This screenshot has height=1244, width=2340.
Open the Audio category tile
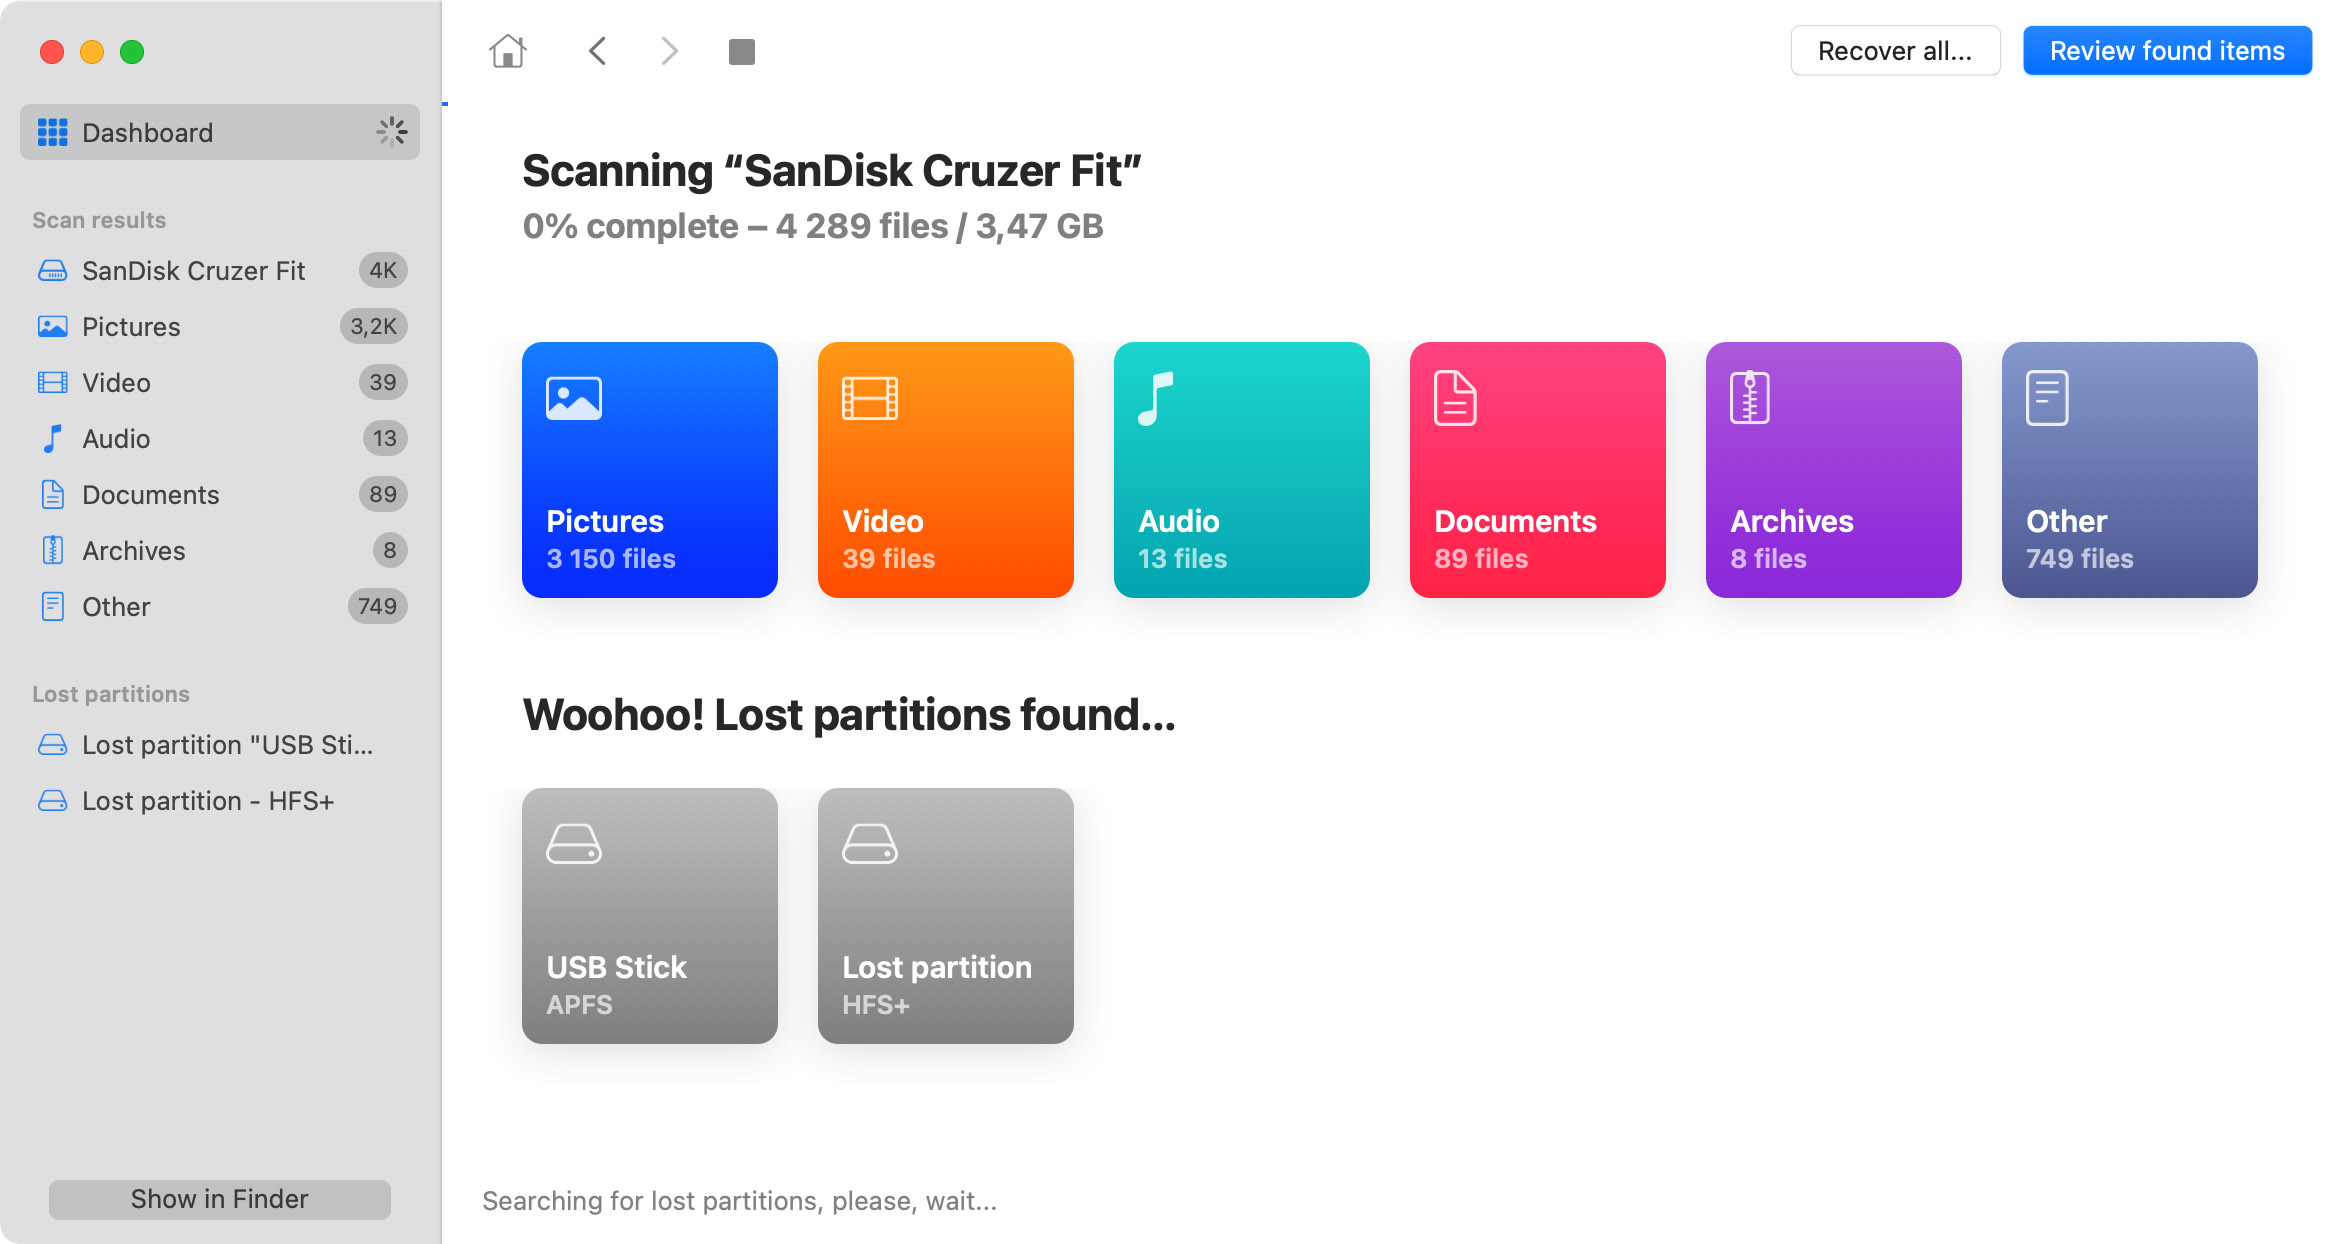click(1242, 470)
